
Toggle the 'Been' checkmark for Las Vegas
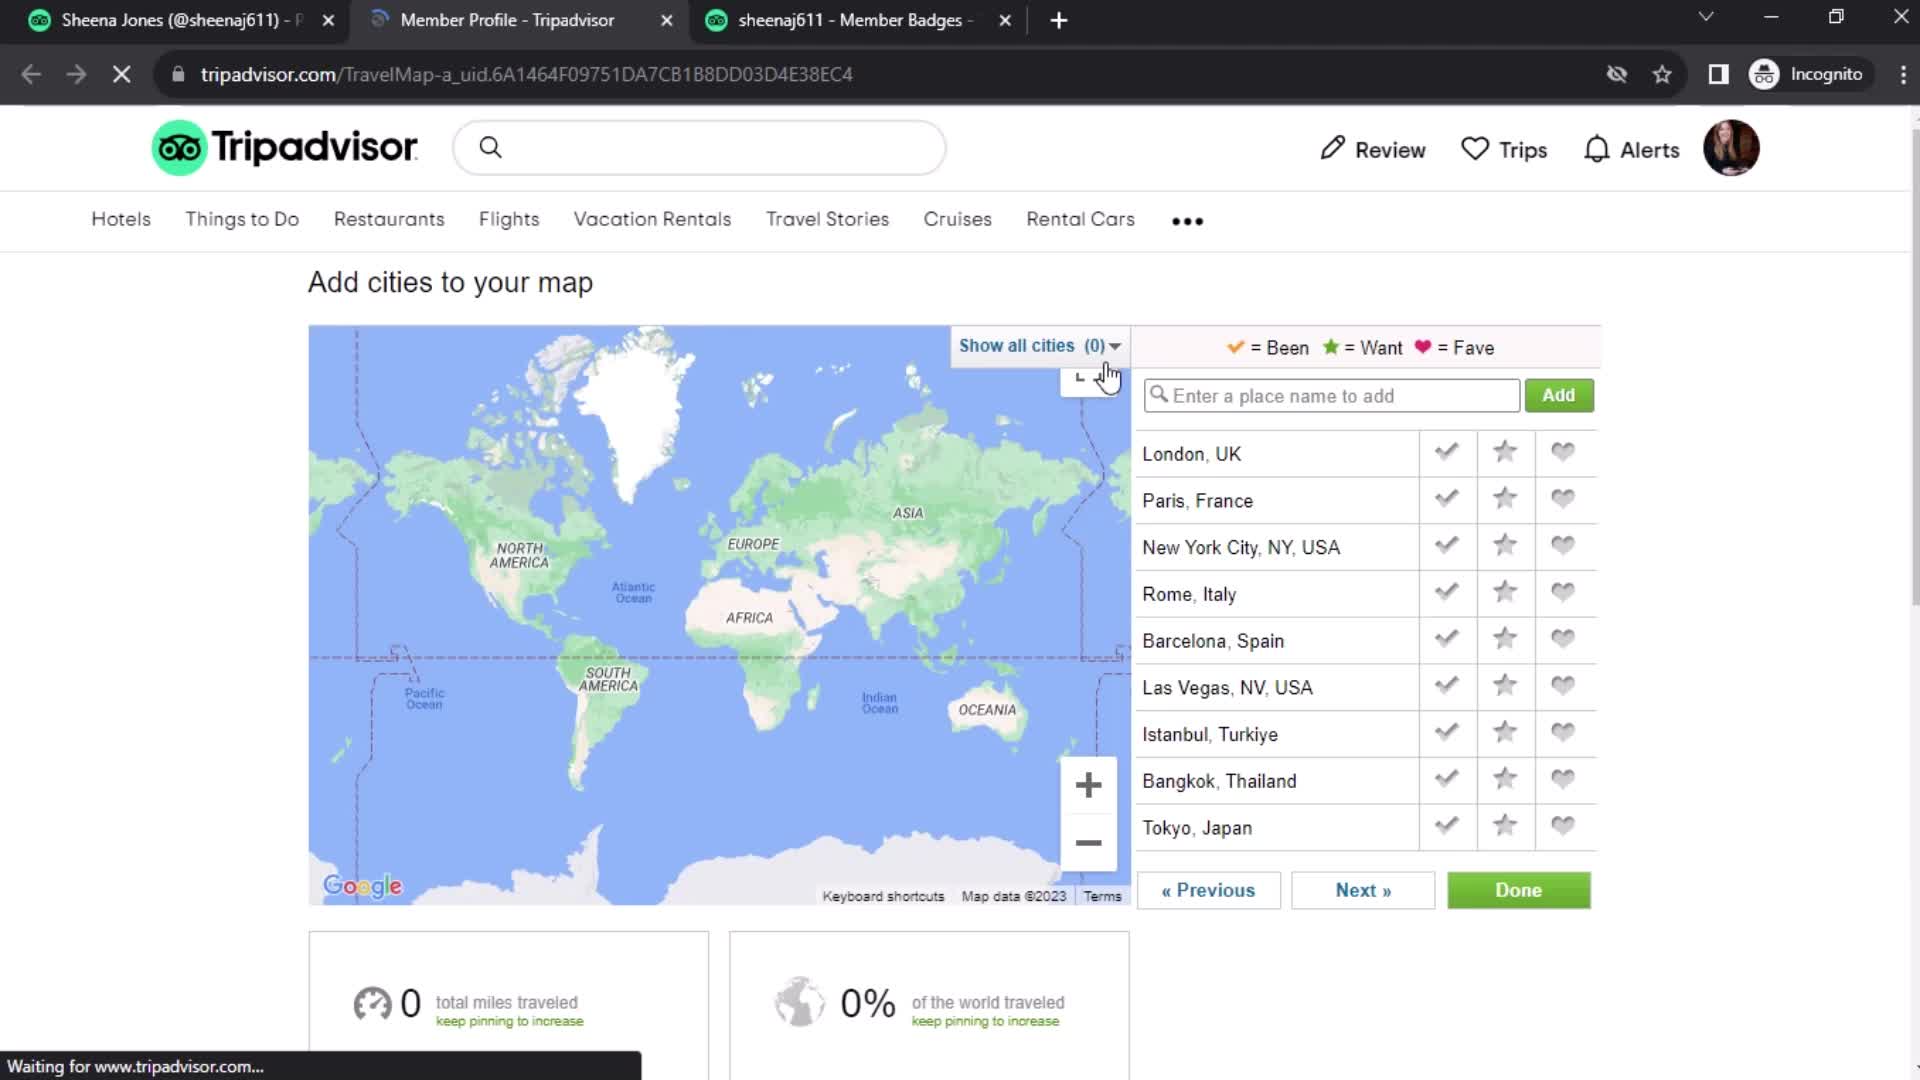tap(1448, 686)
